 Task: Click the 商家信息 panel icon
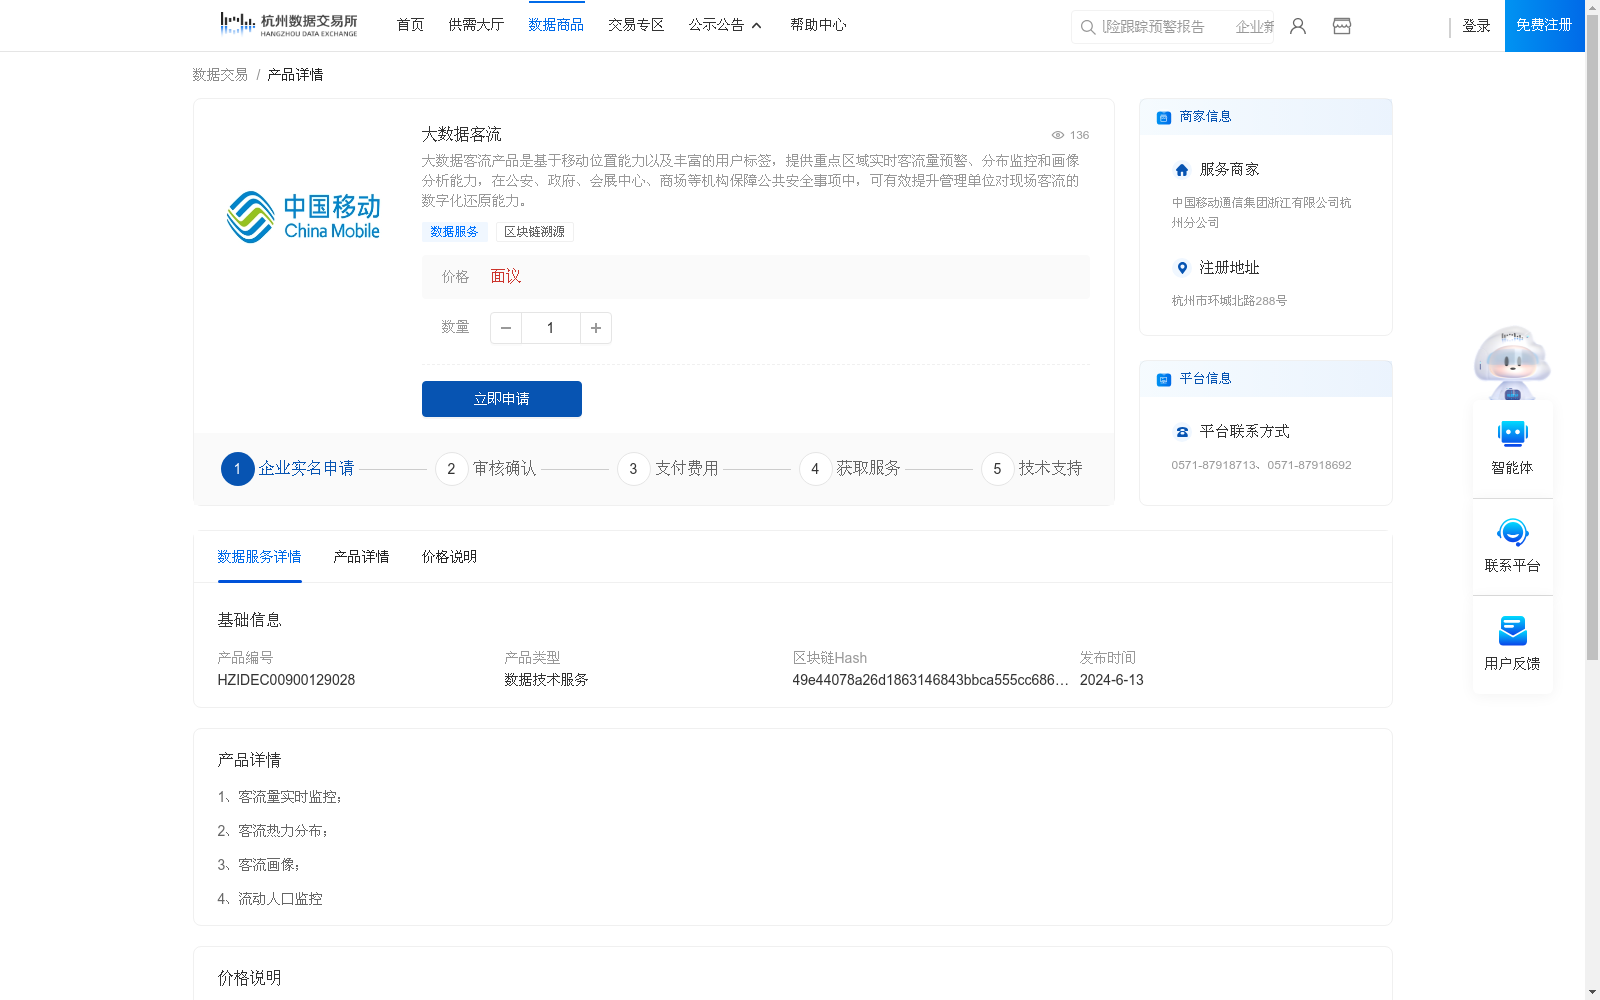coord(1164,117)
